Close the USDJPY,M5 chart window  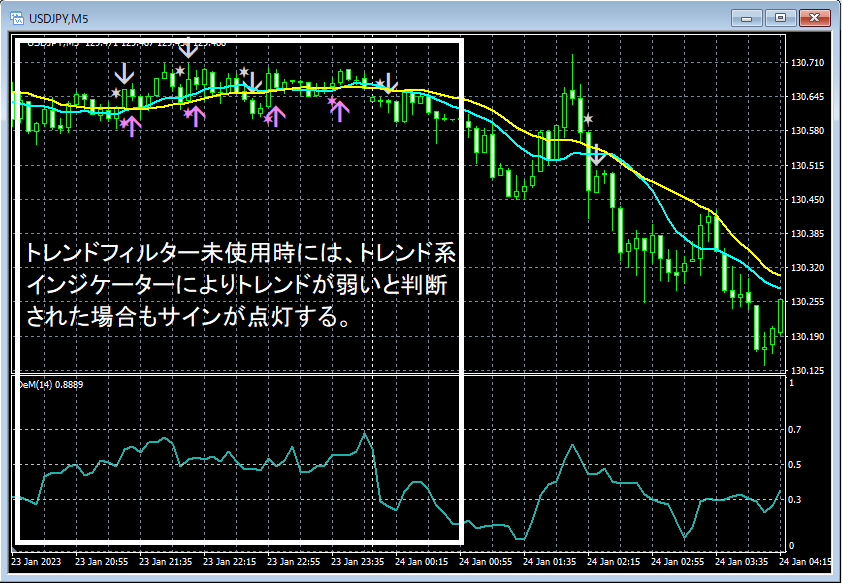coord(815,18)
